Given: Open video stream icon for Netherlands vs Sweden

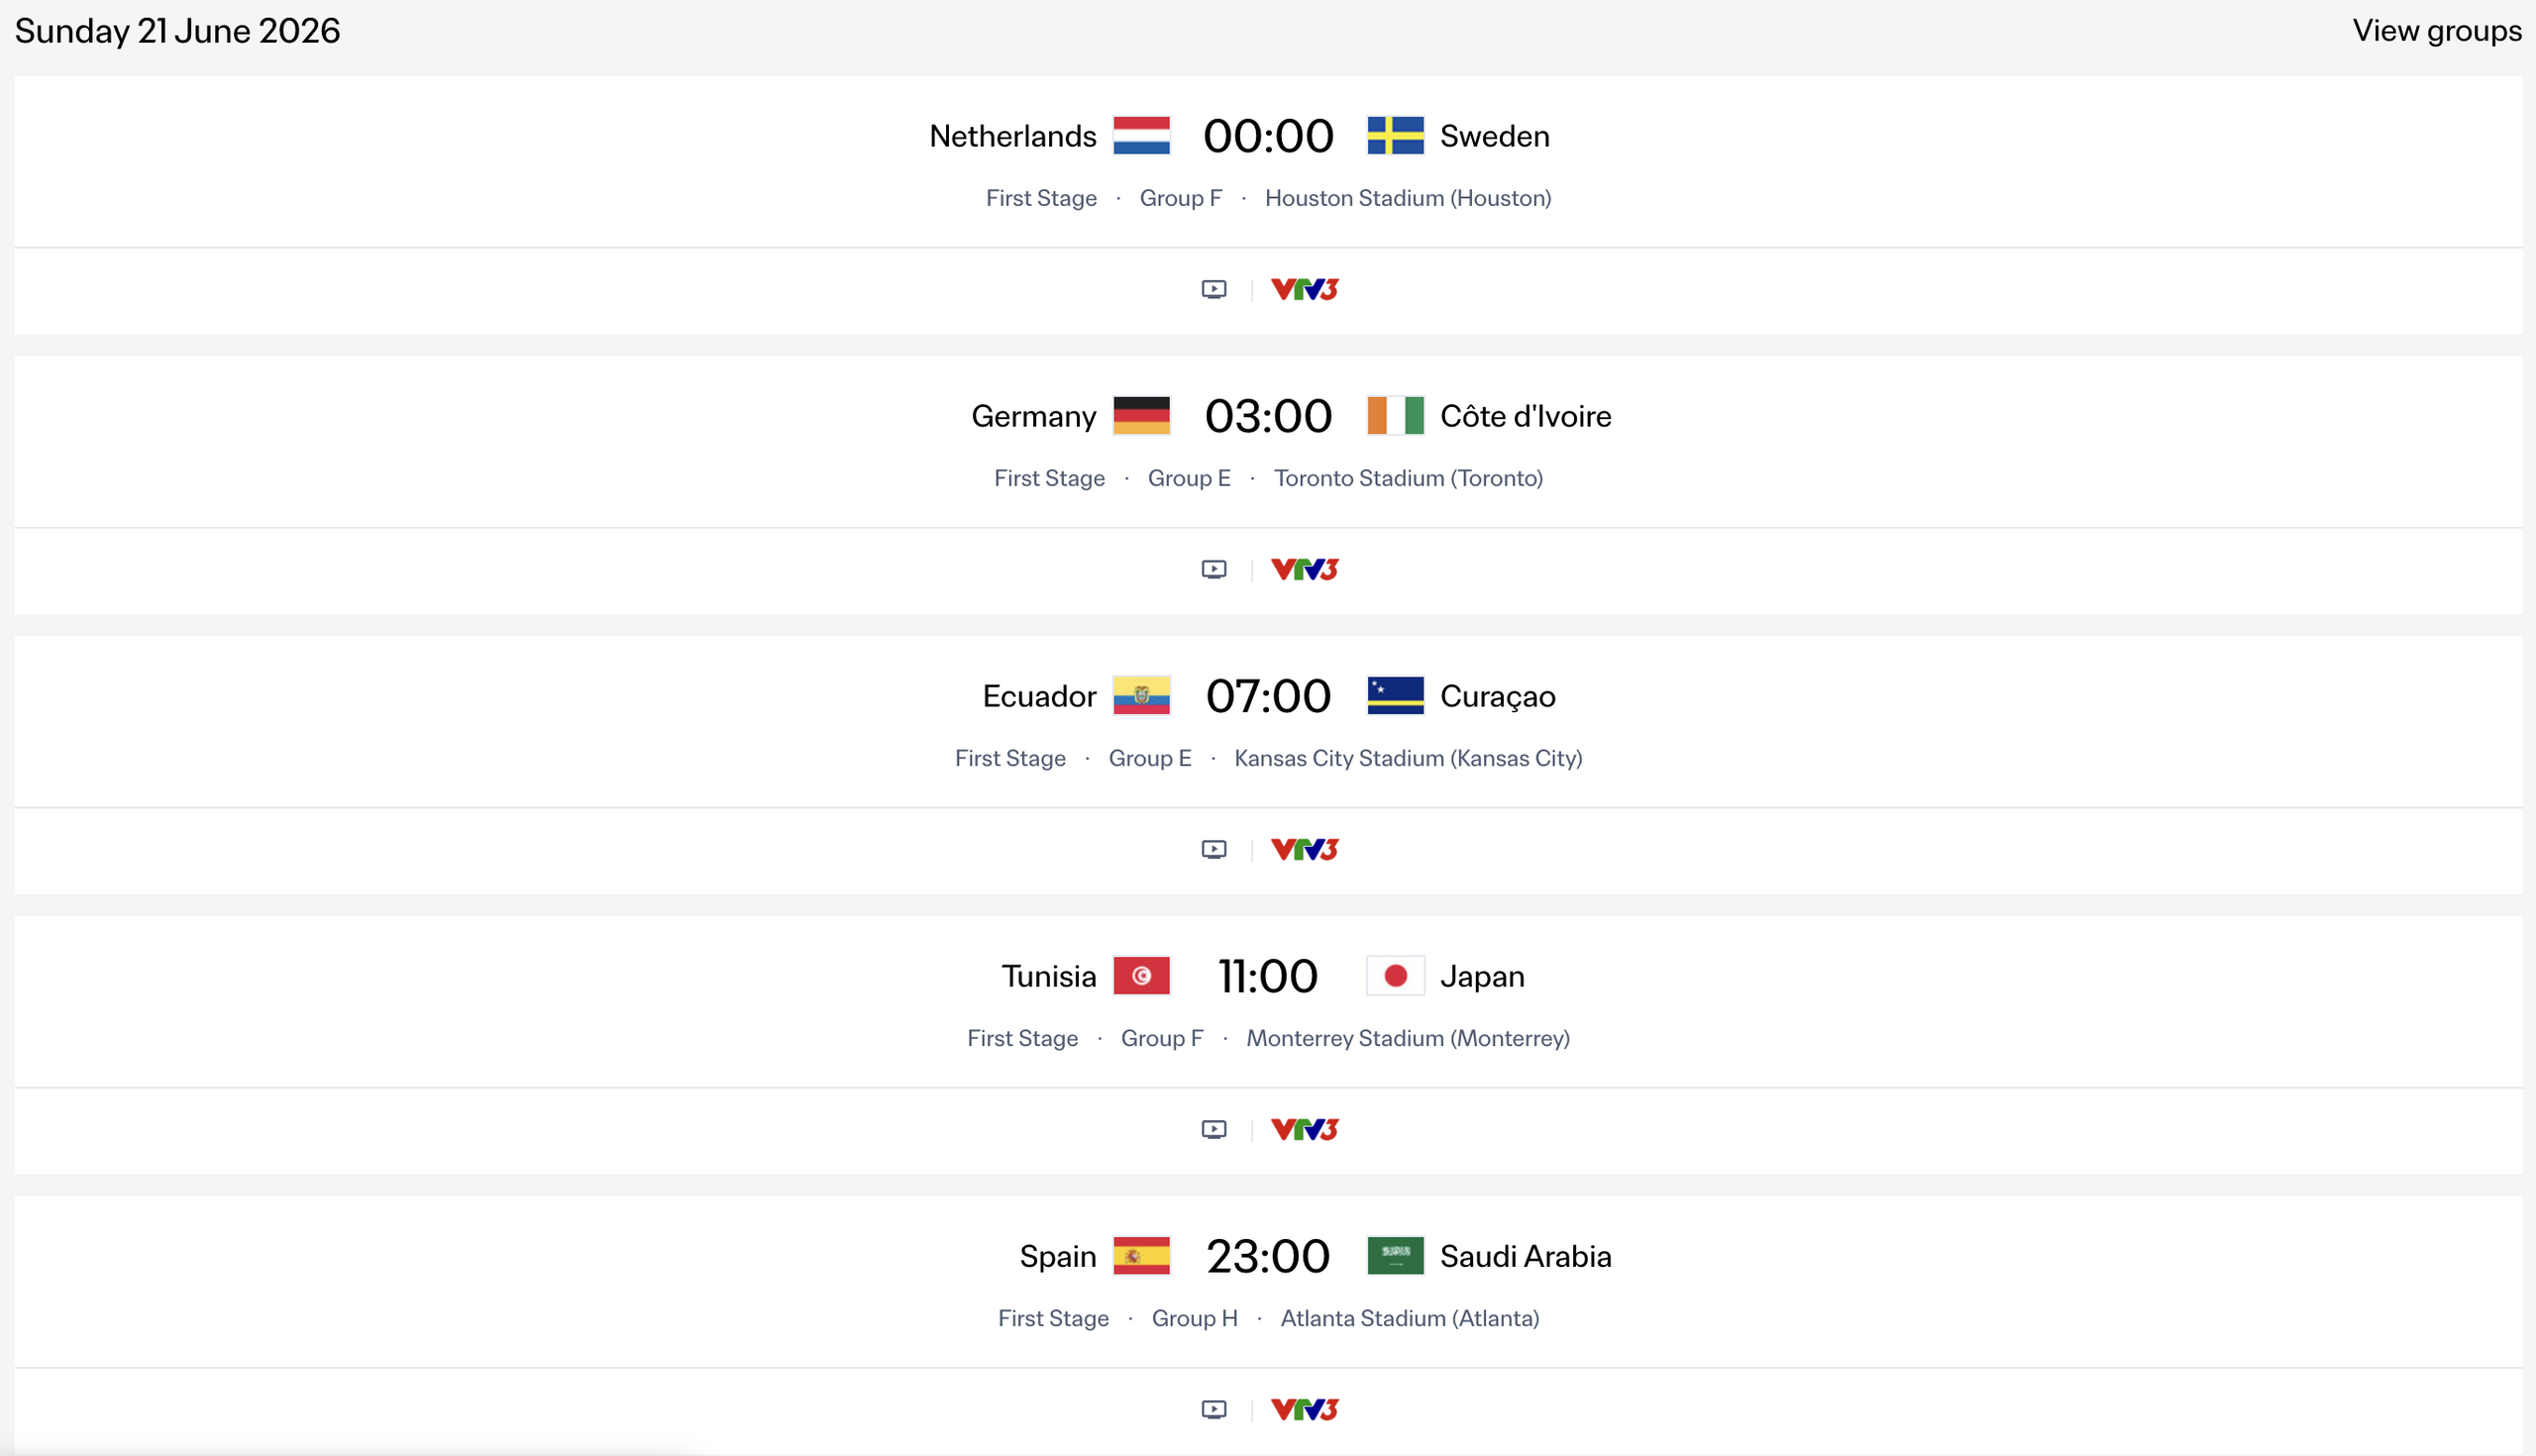Looking at the screenshot, I should [x=1213, y=289].
